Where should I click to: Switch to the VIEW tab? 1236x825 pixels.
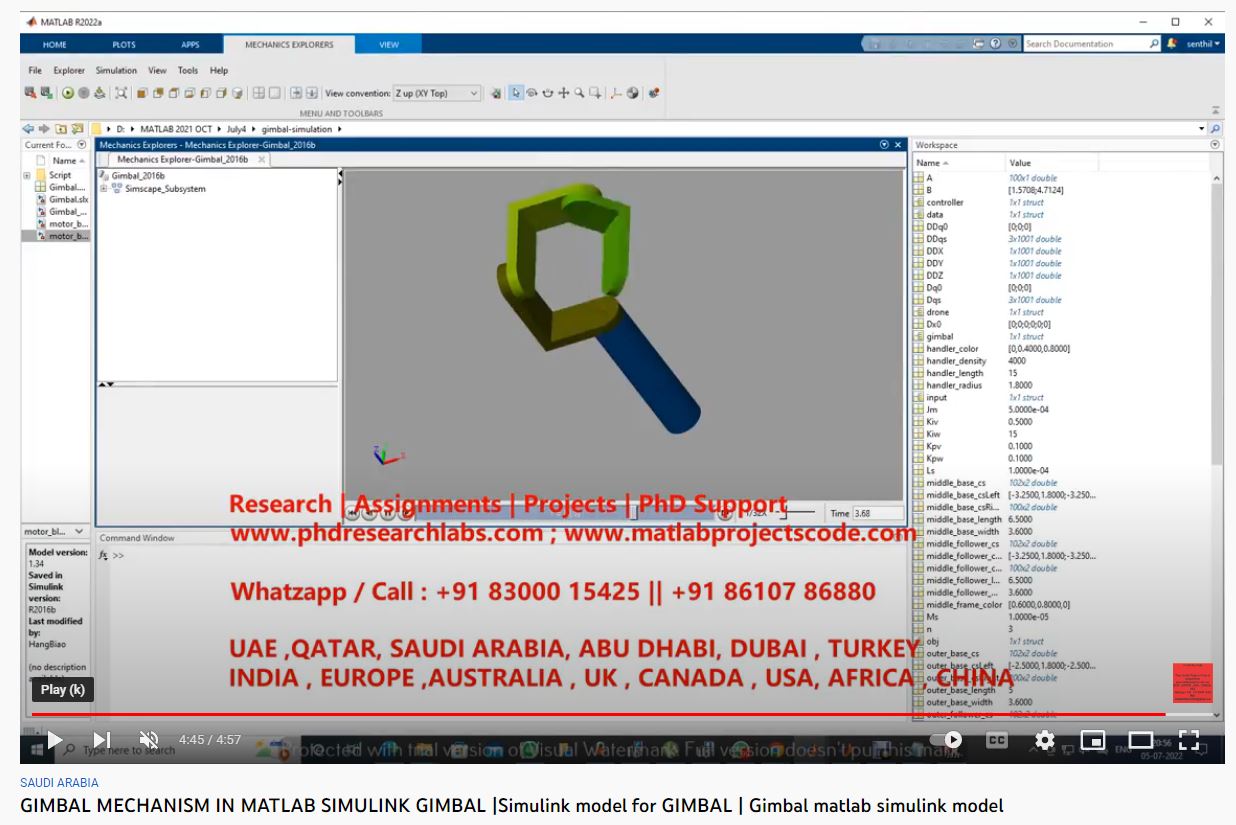pos(389,44)
